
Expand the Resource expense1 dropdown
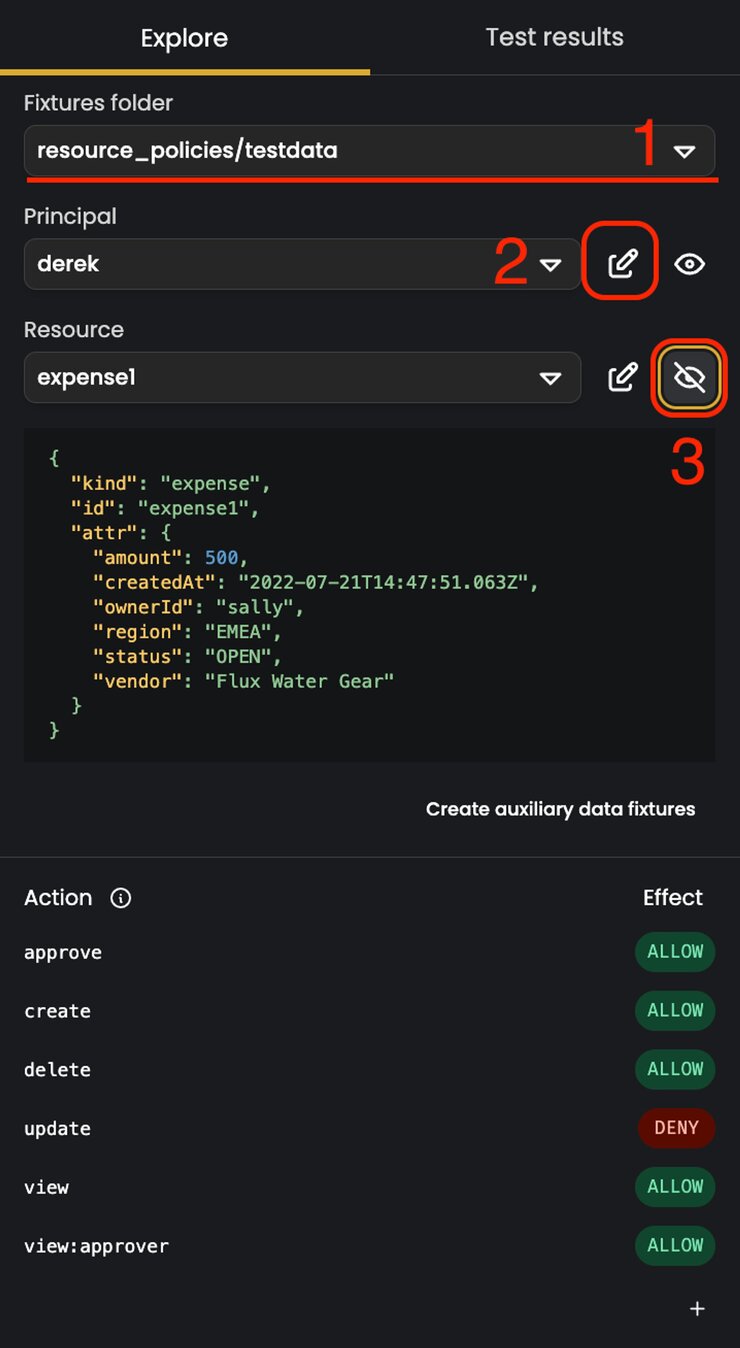302,377
